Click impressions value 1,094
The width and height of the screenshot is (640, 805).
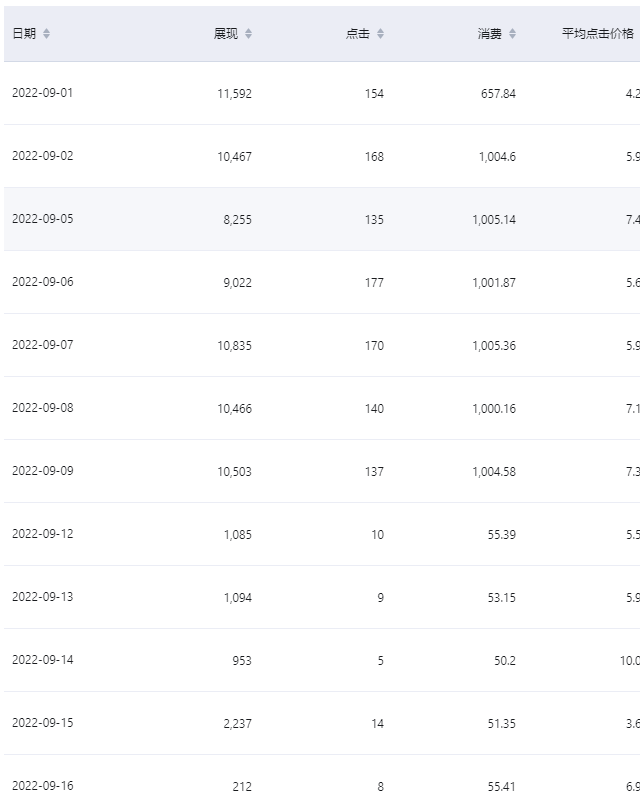[x=238, y=598]
